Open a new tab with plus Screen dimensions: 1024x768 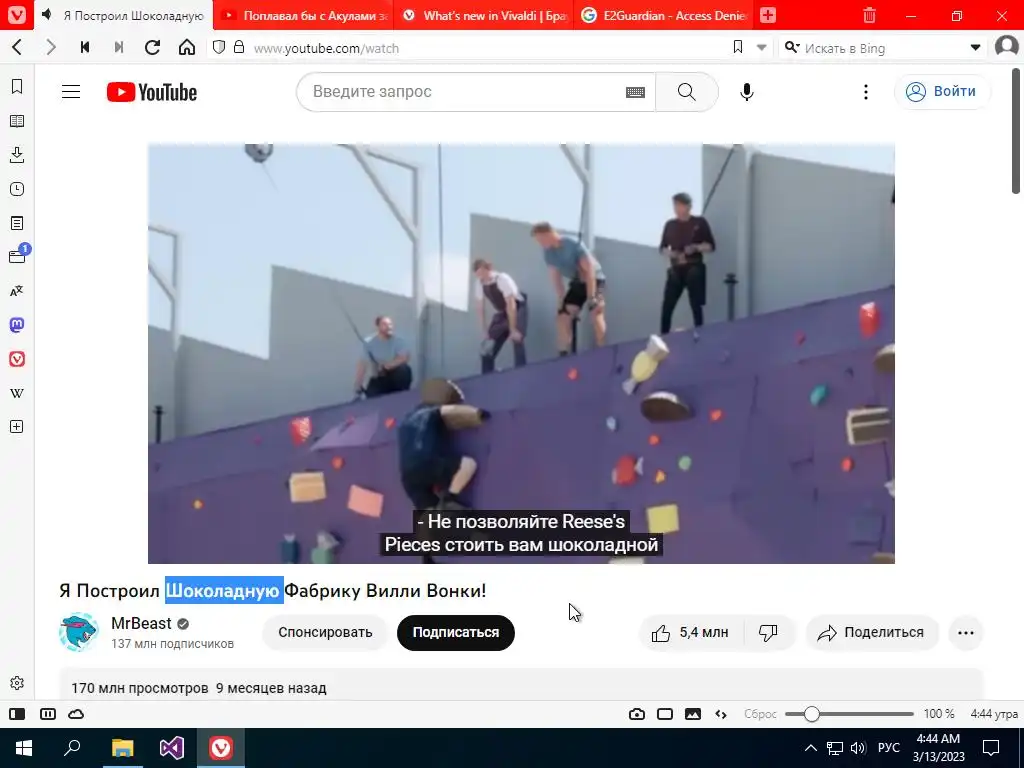click(x=769, y=15)
